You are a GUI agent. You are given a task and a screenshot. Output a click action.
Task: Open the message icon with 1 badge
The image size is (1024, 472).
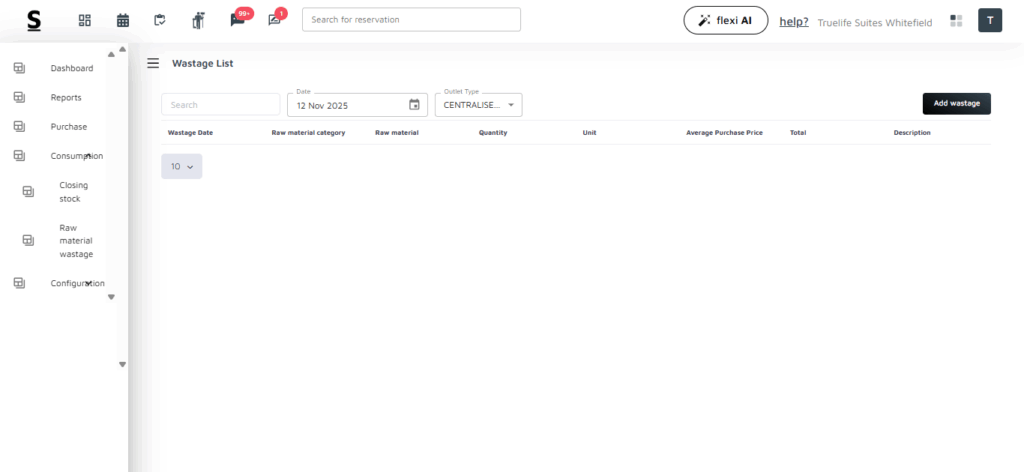click(x=275, y=20)
